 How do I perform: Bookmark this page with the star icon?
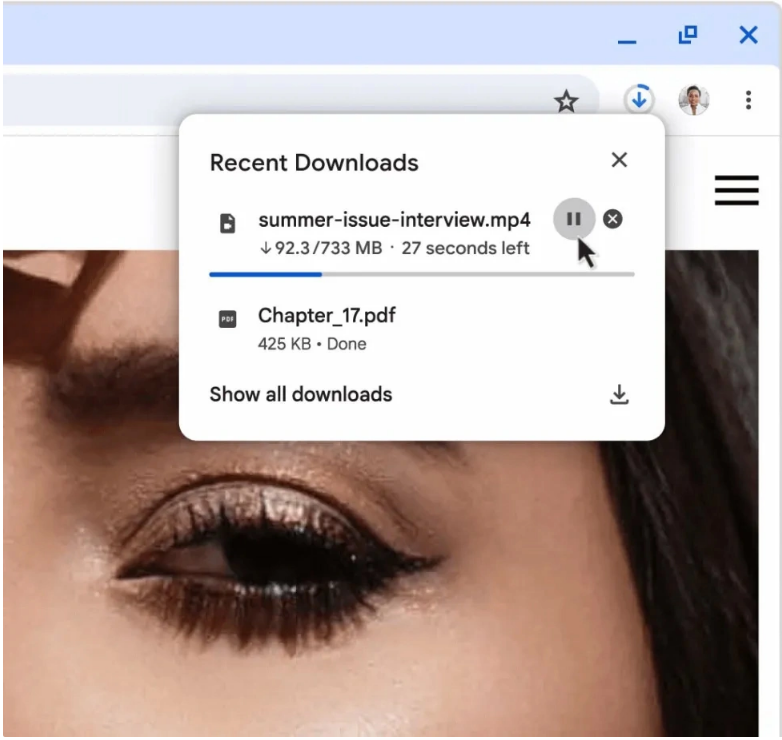[x=566, y=100]
